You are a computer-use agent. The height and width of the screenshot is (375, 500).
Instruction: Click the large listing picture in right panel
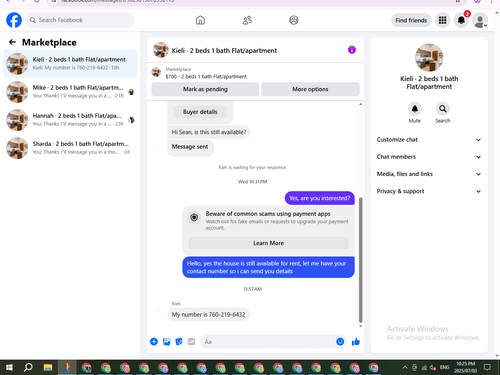429,57
